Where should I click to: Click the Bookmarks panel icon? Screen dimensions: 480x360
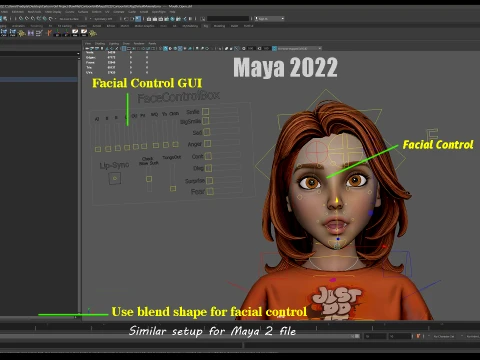click(x=102, y=48)
